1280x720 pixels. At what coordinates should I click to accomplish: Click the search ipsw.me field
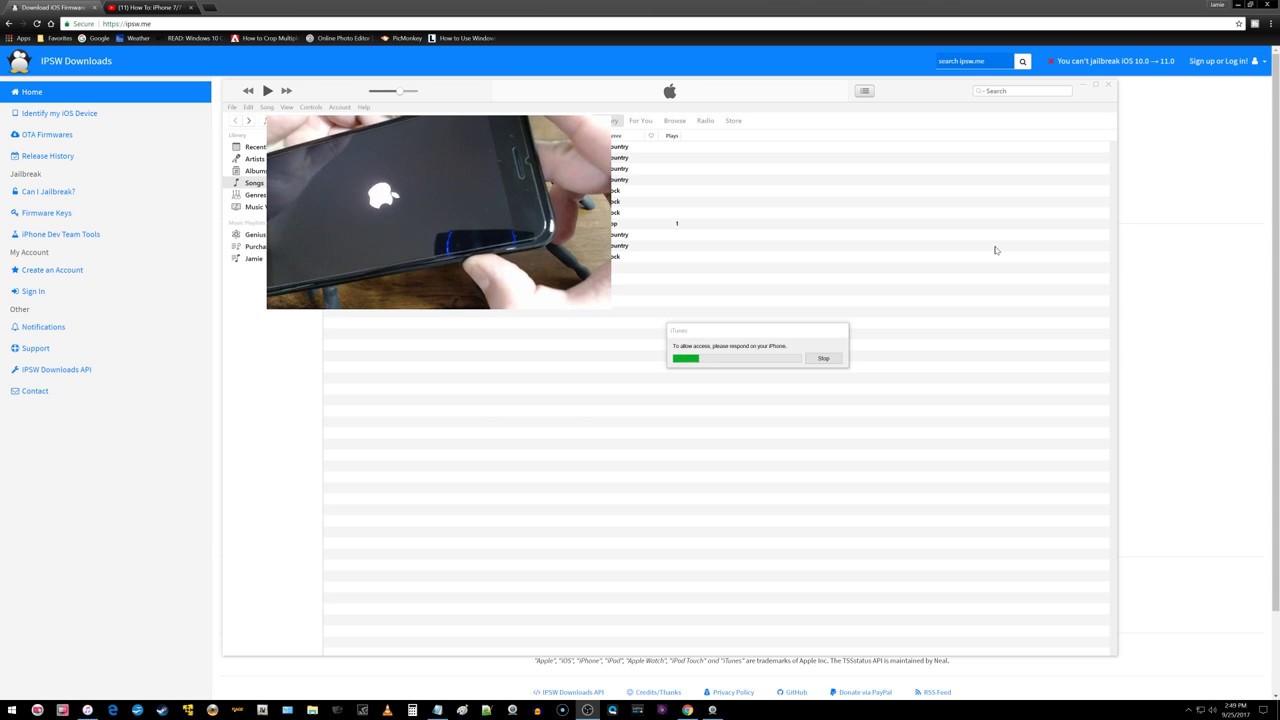pos(974,61)
